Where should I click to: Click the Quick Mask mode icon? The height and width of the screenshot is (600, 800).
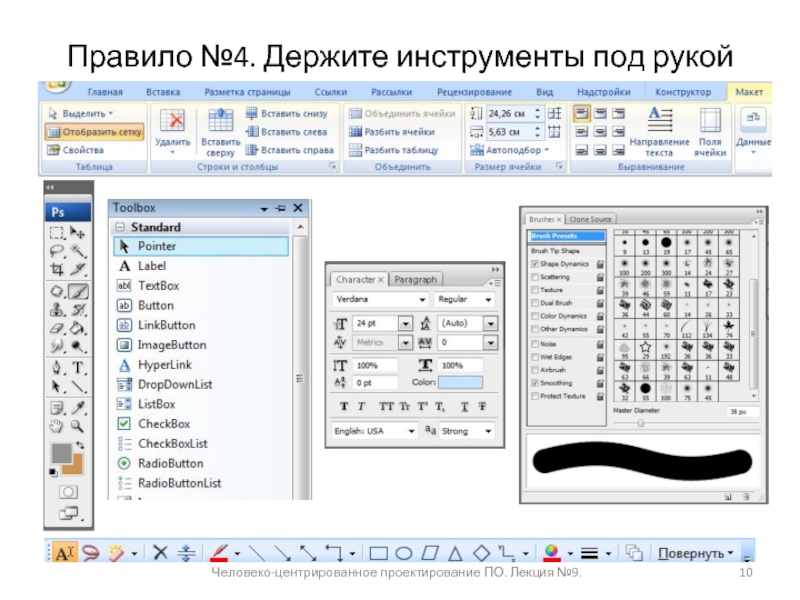68,492
